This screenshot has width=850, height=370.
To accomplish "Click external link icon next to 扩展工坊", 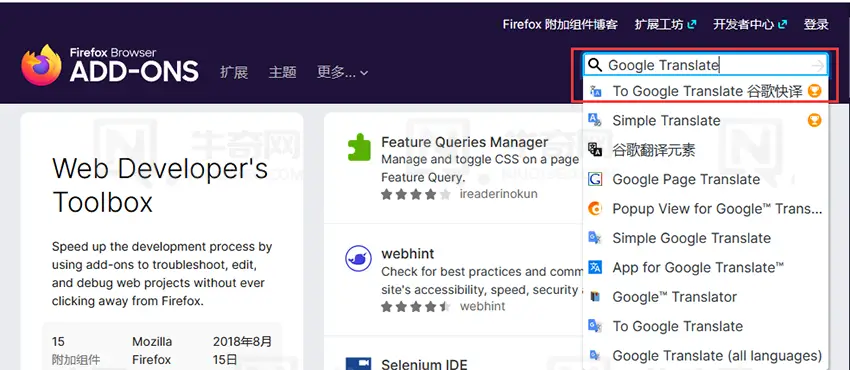I will (692, 24).
